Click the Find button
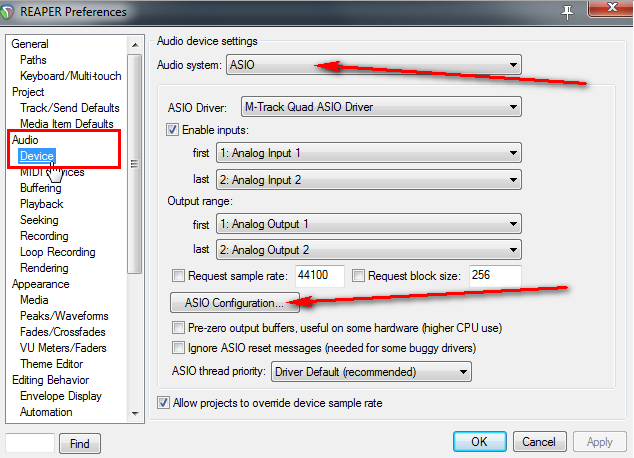 (80, 444)
